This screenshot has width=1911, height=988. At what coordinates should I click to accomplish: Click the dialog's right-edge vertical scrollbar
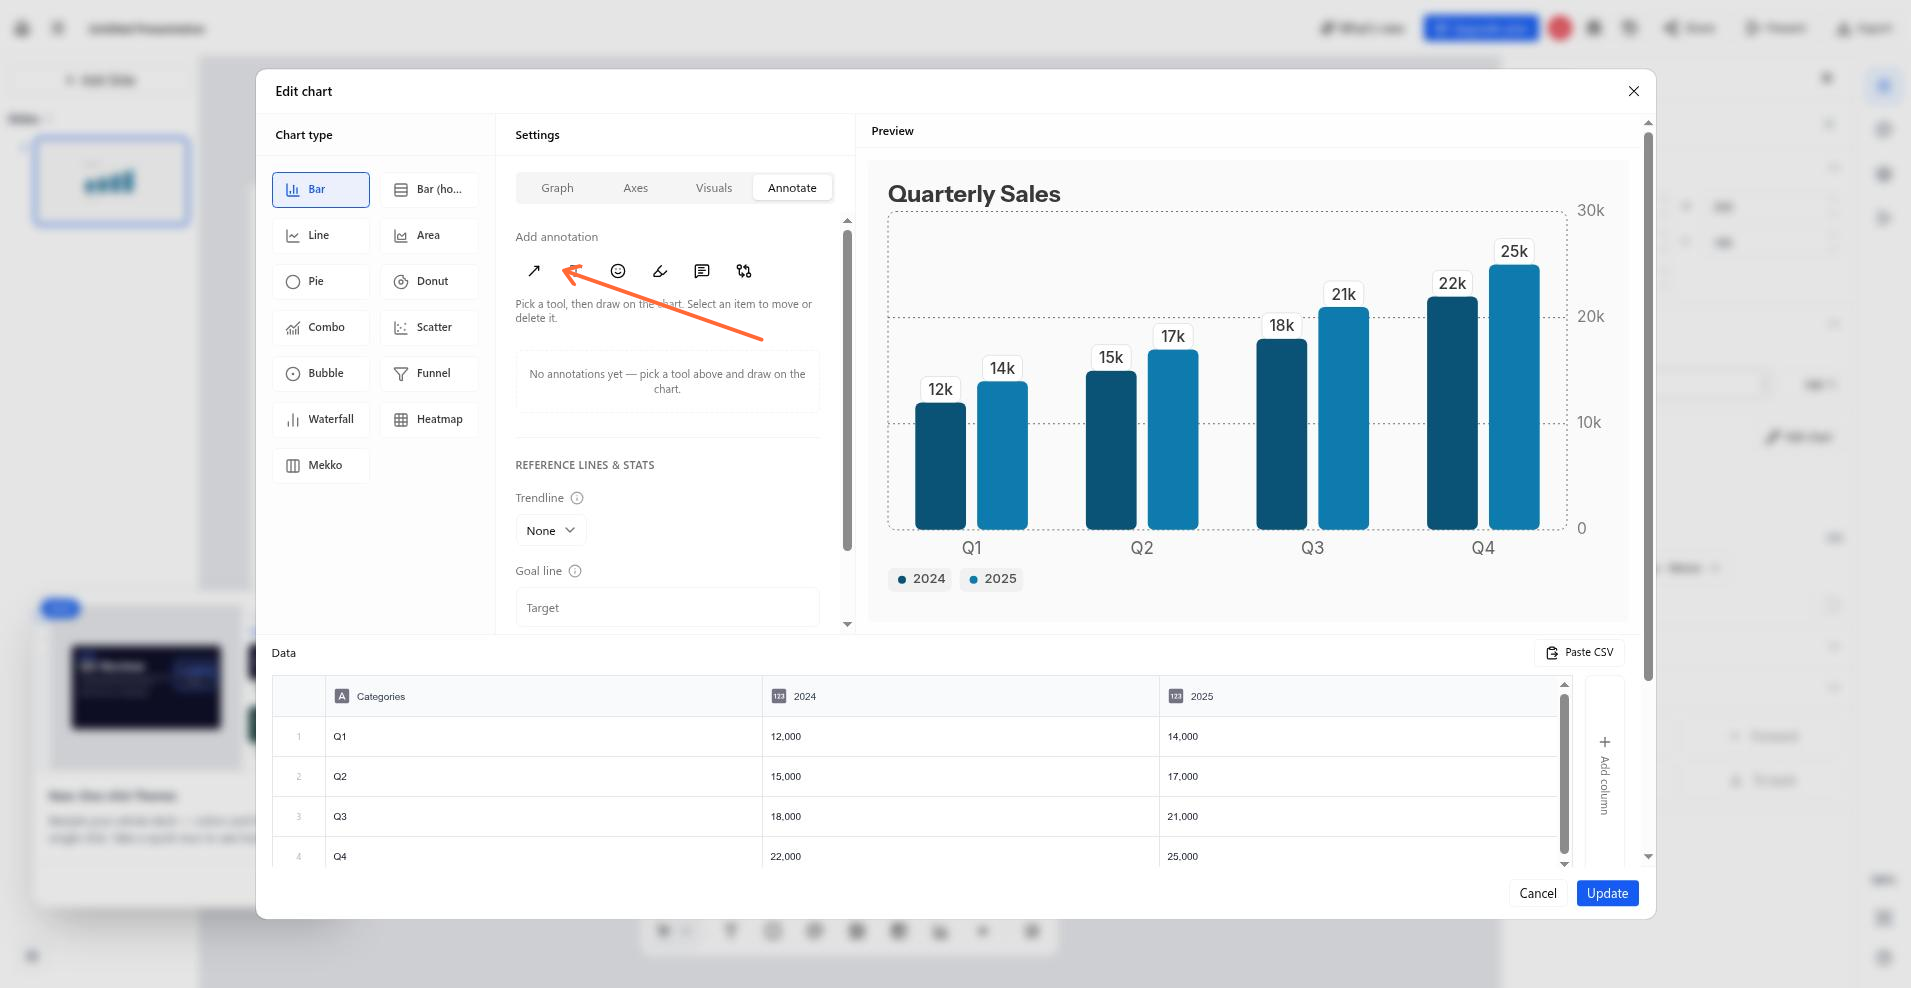tap(1648, 405)
